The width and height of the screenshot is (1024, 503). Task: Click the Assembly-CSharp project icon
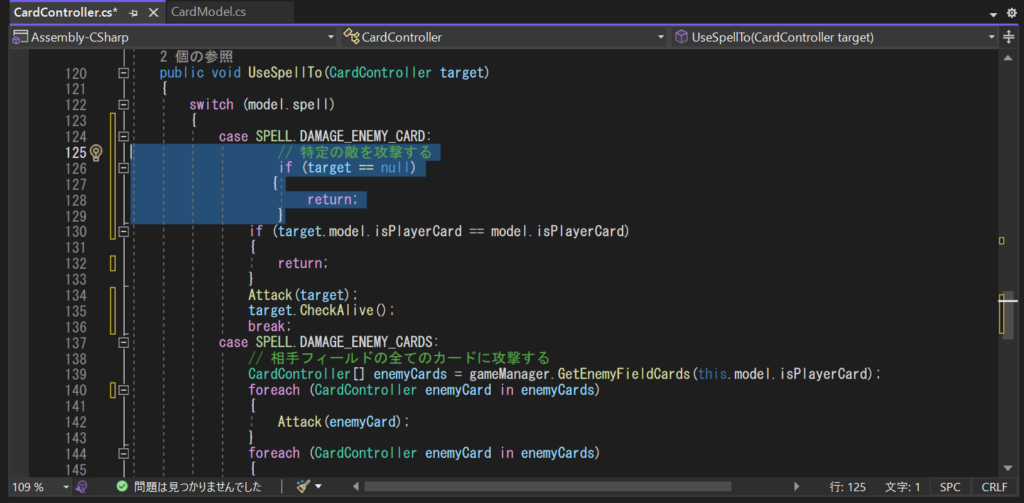click(x=20, y=37)
